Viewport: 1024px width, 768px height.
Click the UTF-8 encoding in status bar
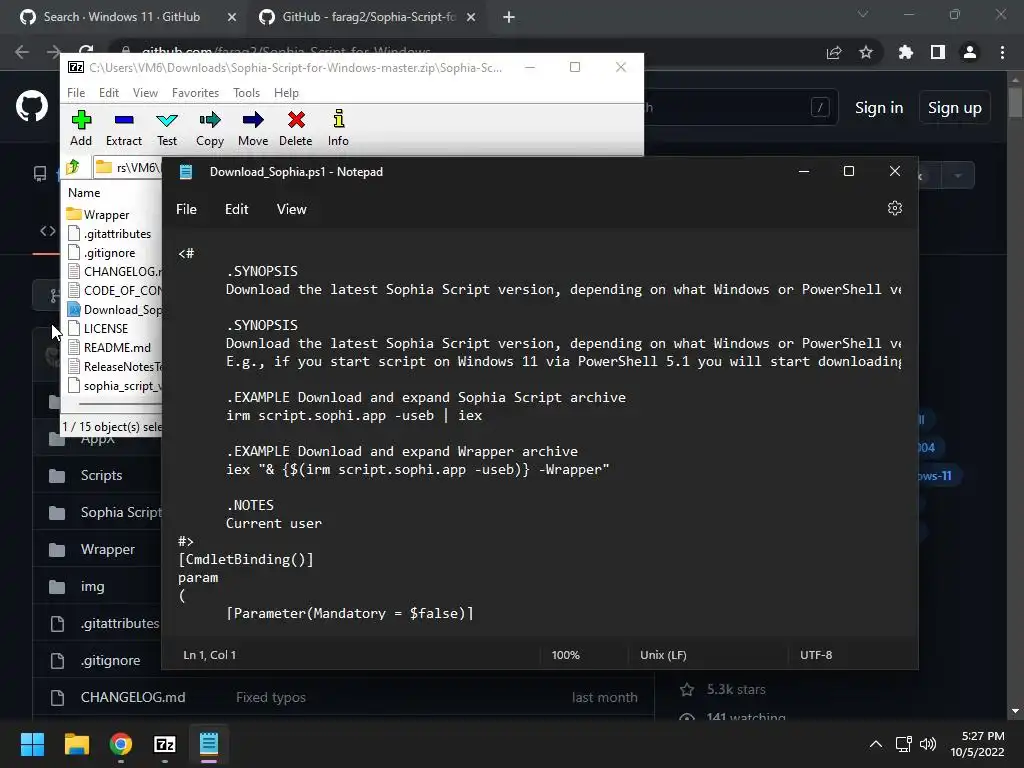point(816,655)
